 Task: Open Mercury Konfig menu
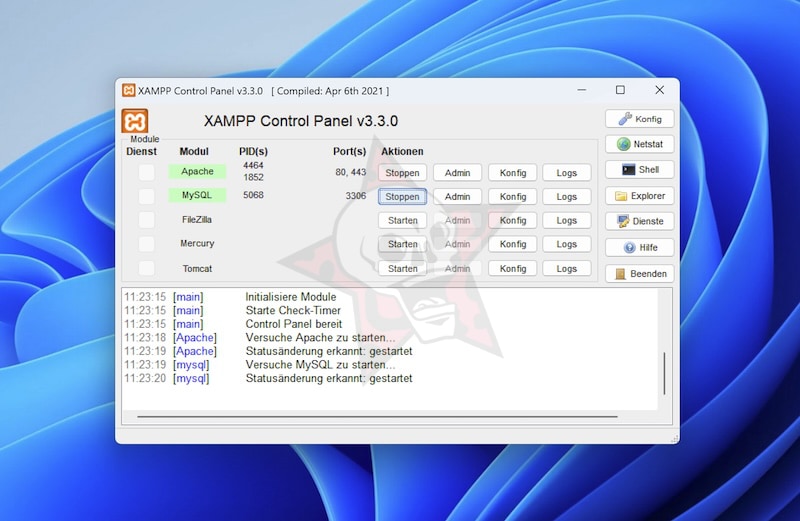point(512,244)
